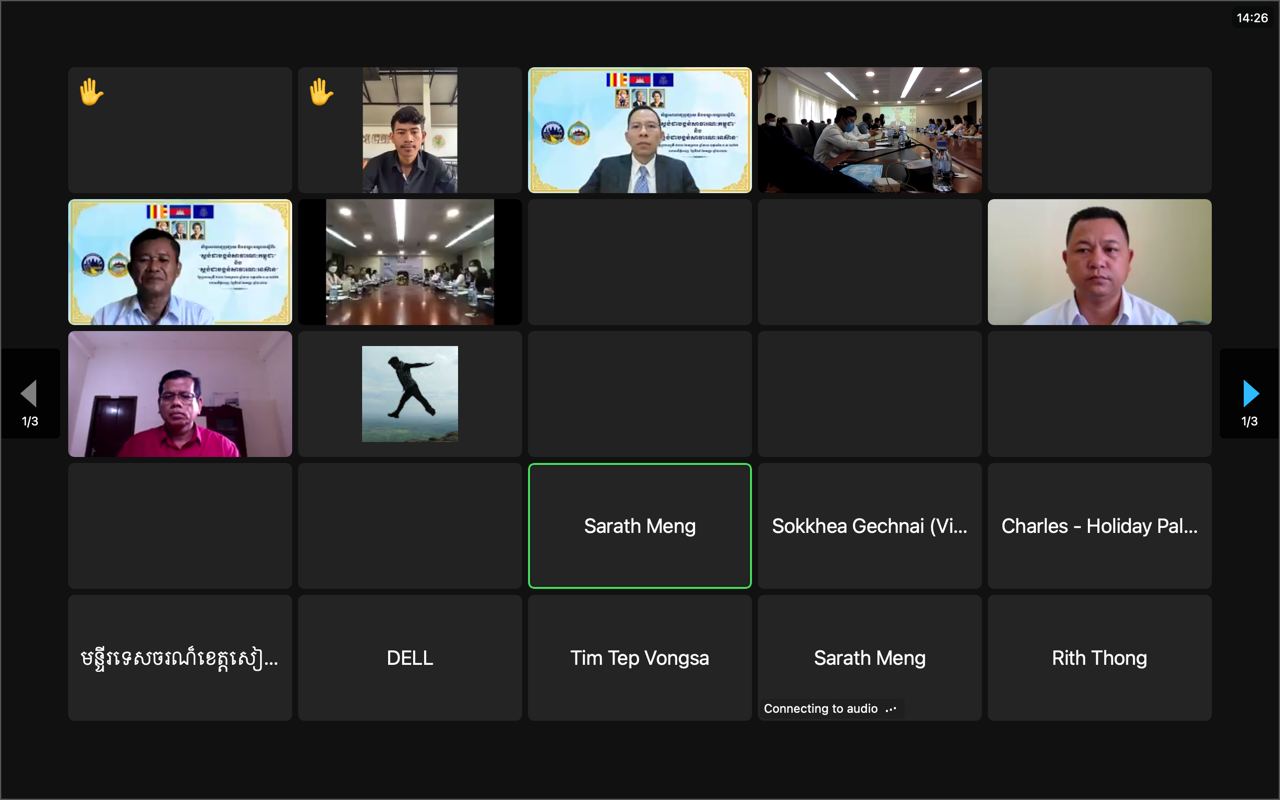Click the raised hand icon beside the man in black shirt

(321, 93)
